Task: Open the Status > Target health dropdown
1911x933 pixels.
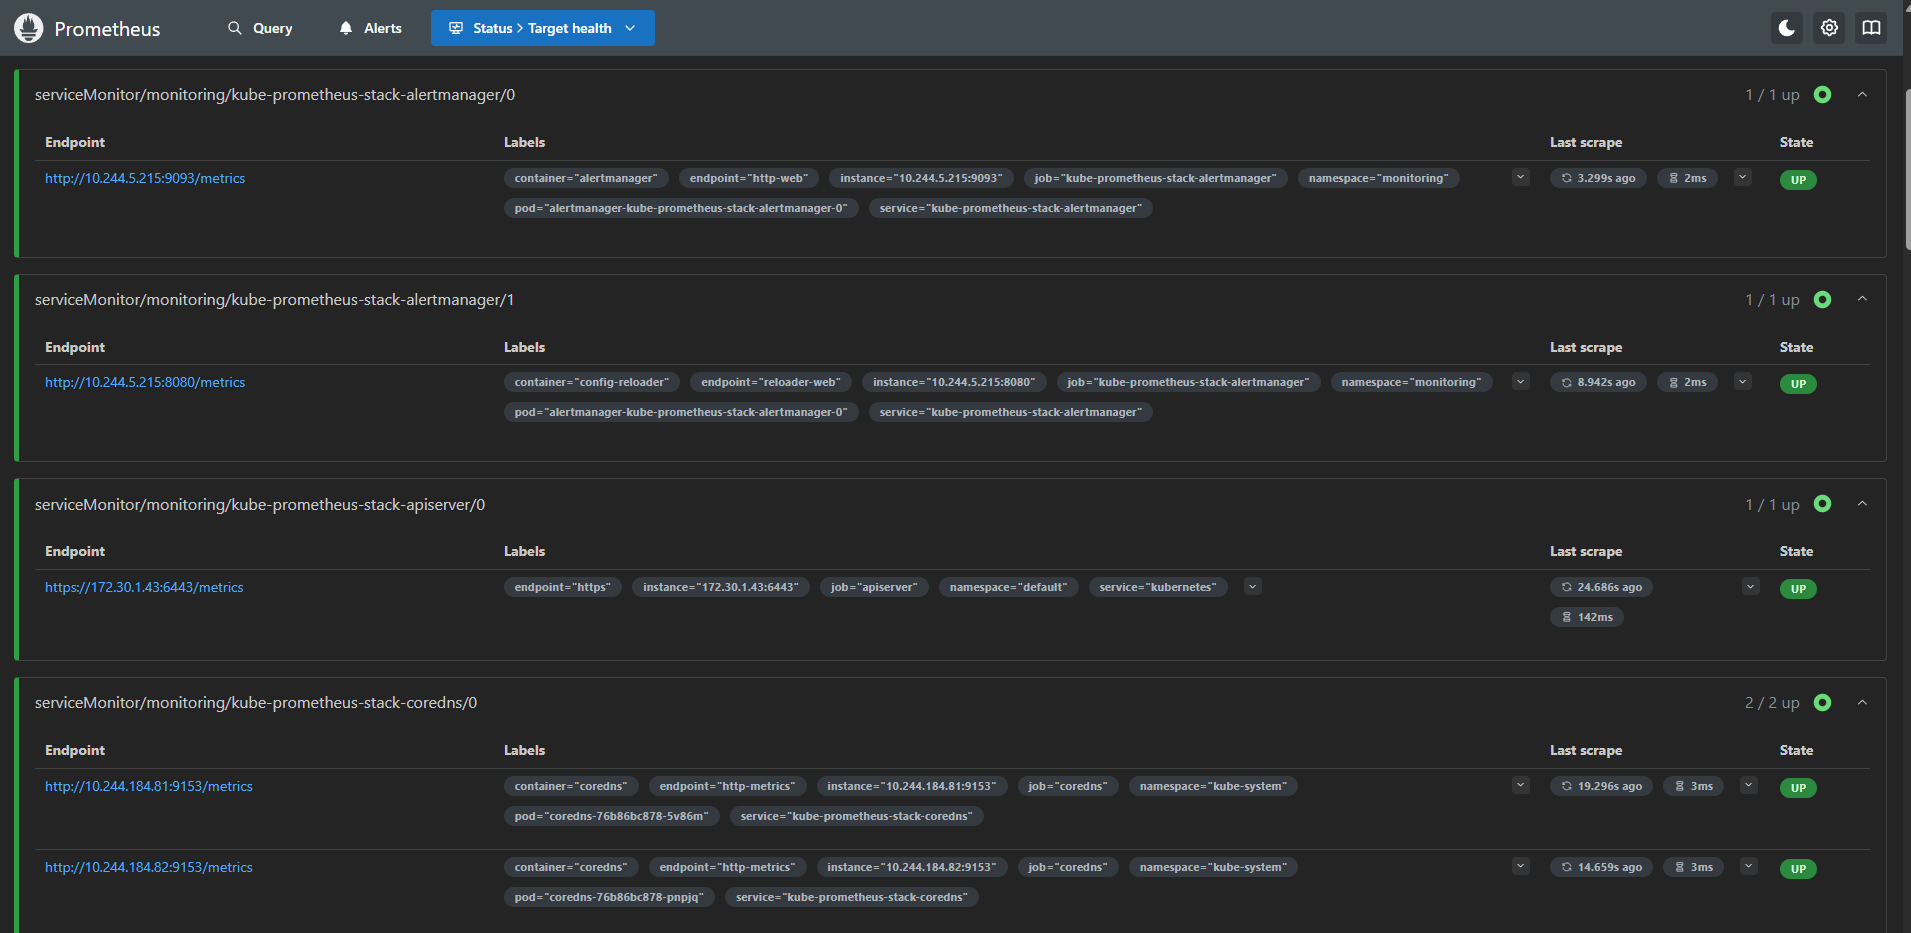Action: click(x=543, y=28)
